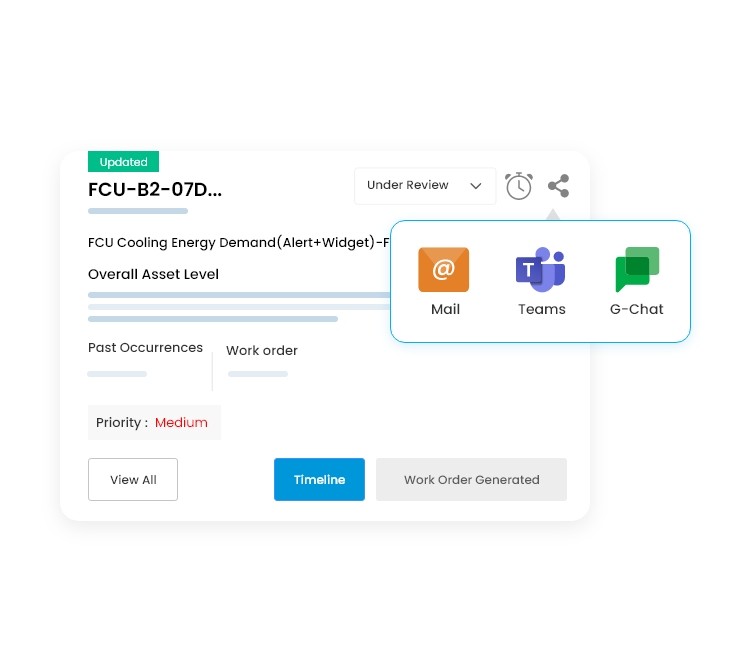This screenshot has height=671, width=751.
Task: Click the Overall Asset Level heading
Action: click(153, 274)
